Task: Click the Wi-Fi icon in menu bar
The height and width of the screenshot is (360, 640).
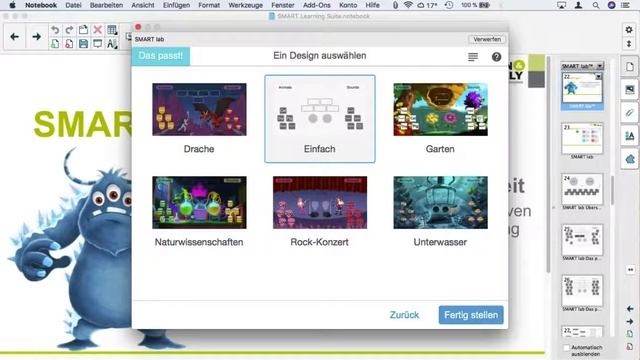Action: tap(408, 5)
